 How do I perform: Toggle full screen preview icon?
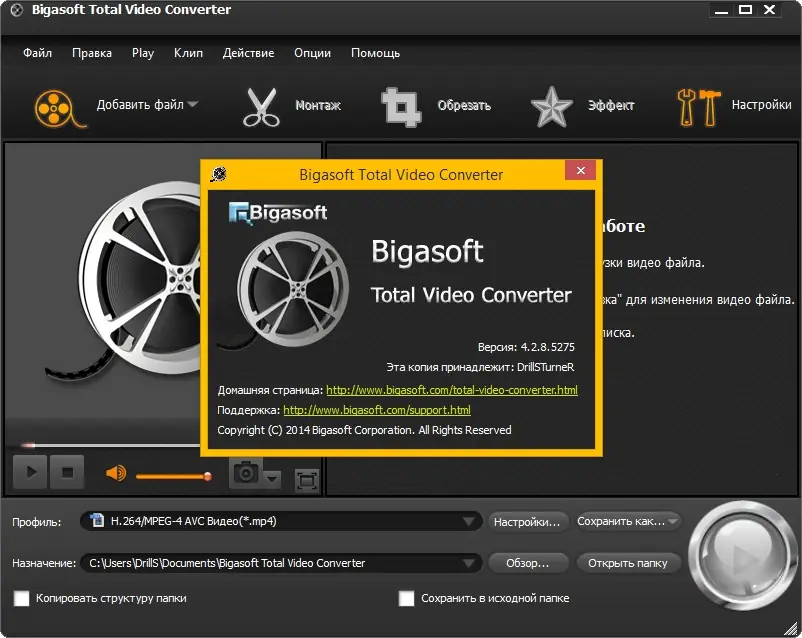(x=306, y=480)
